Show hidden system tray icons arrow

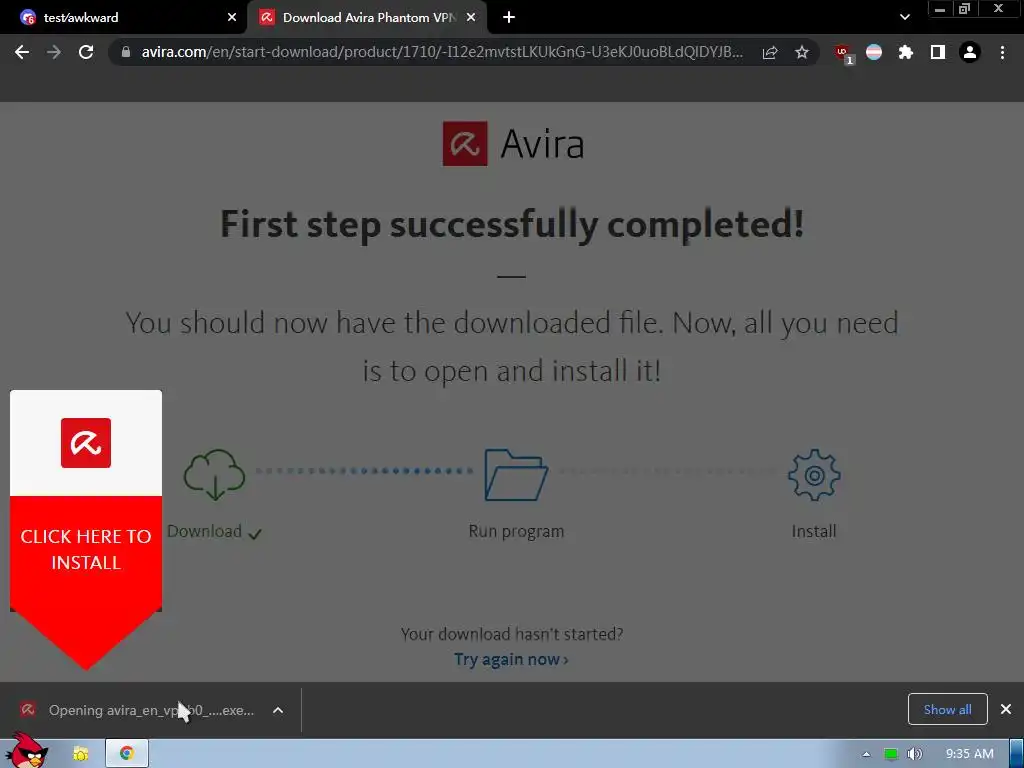tap(866, 754)
